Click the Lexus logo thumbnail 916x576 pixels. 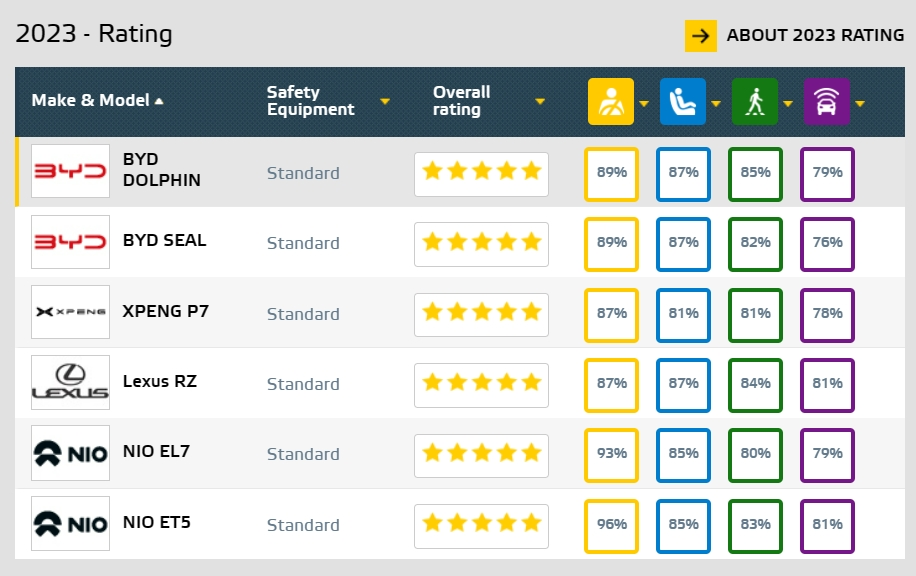click(x=70, y=383)
